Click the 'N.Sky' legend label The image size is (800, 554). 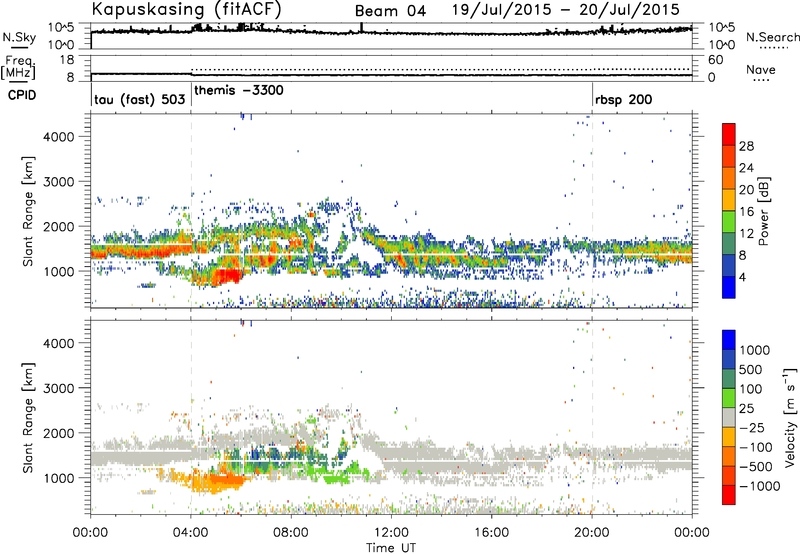tap(19, 37)
